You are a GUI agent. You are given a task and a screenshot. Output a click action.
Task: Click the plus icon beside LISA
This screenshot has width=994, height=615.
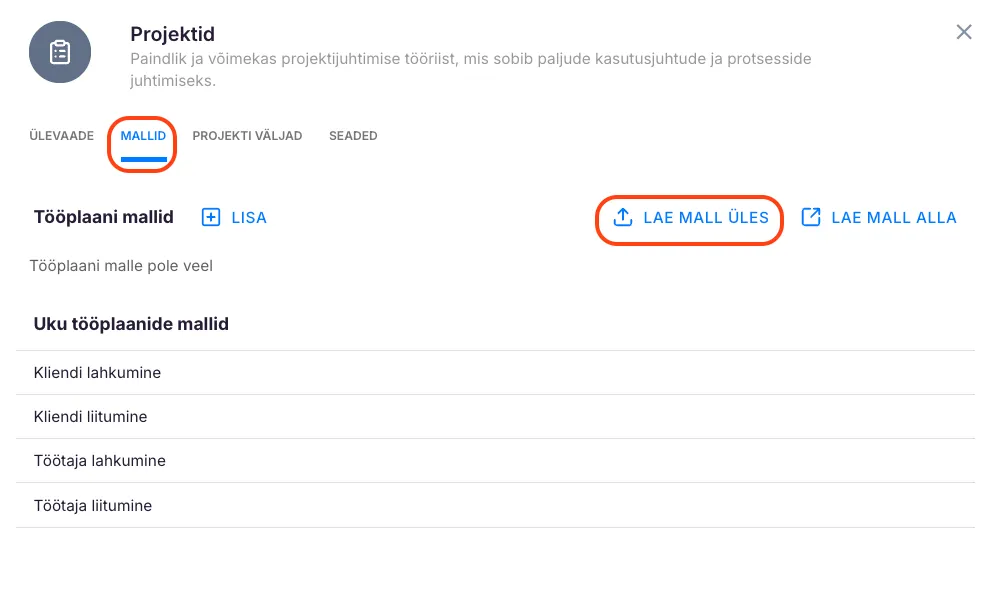211,217
